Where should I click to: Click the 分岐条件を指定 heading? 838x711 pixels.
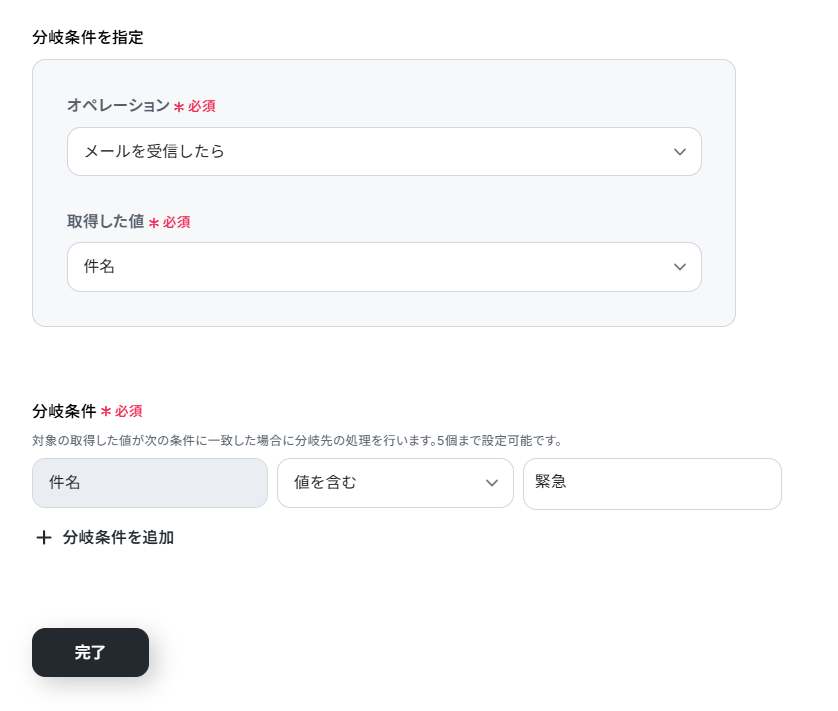coord(88,37)
